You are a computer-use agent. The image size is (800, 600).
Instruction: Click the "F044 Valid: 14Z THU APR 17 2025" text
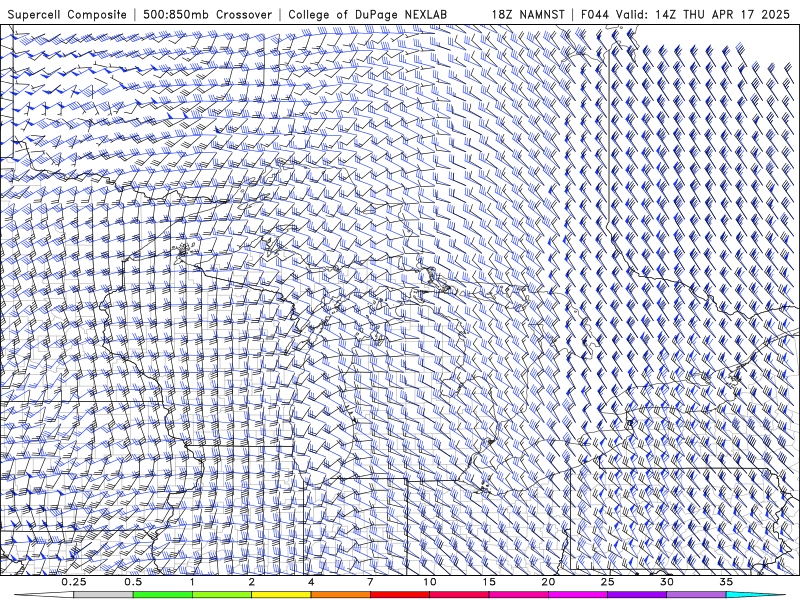[x=685, y=14]
